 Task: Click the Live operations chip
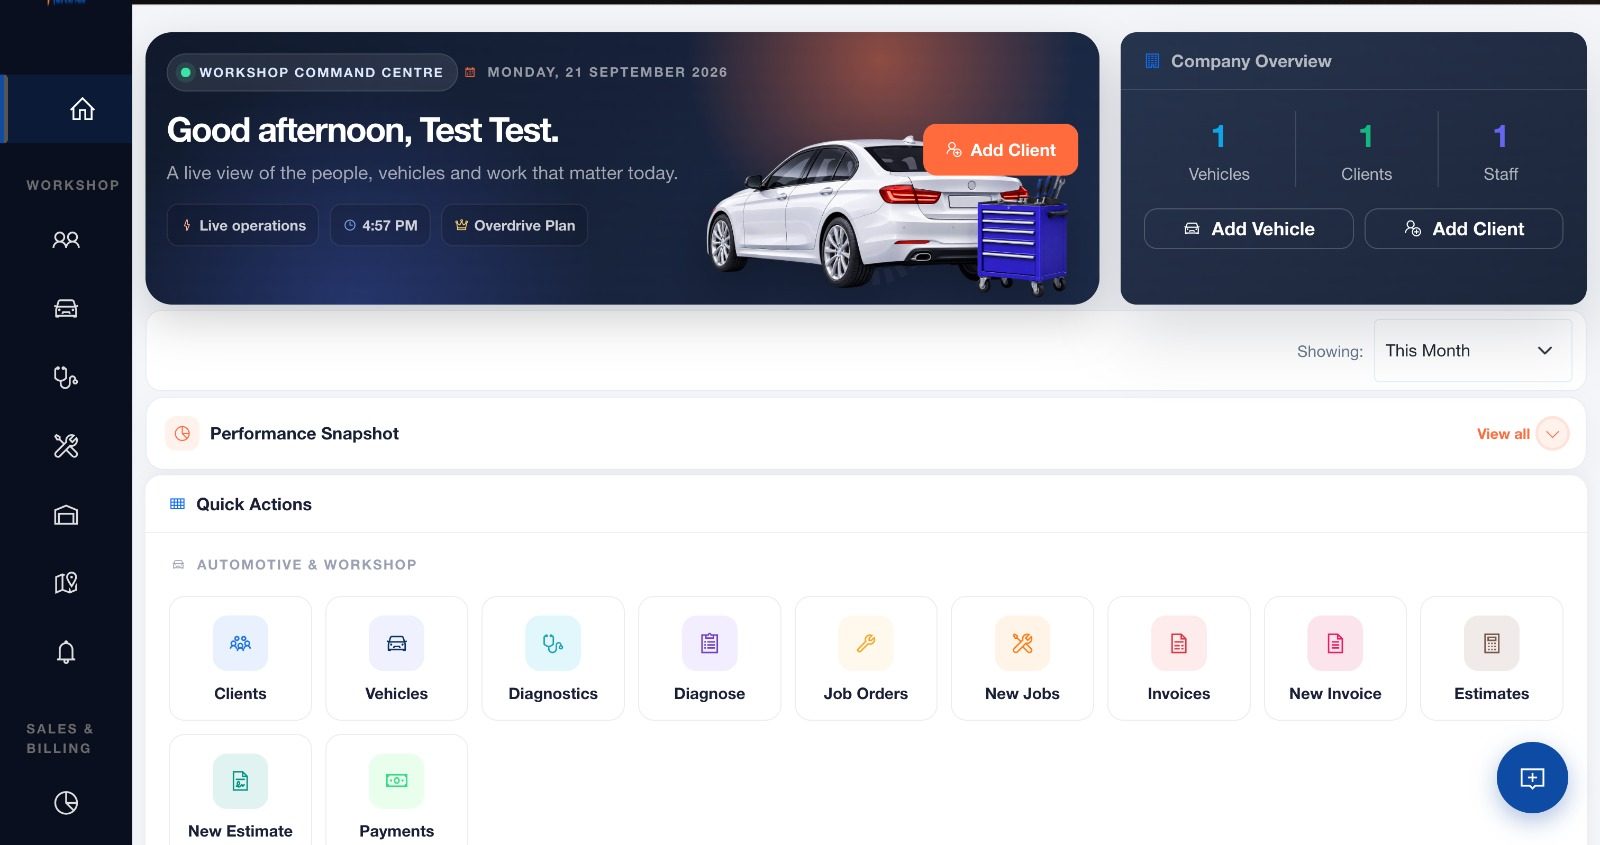coord(243,226)
